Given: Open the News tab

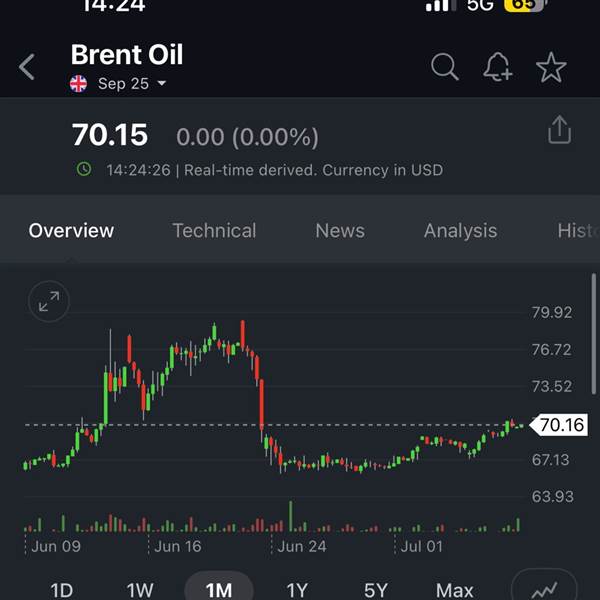Looking at the screenshot, I should [340, 231].
